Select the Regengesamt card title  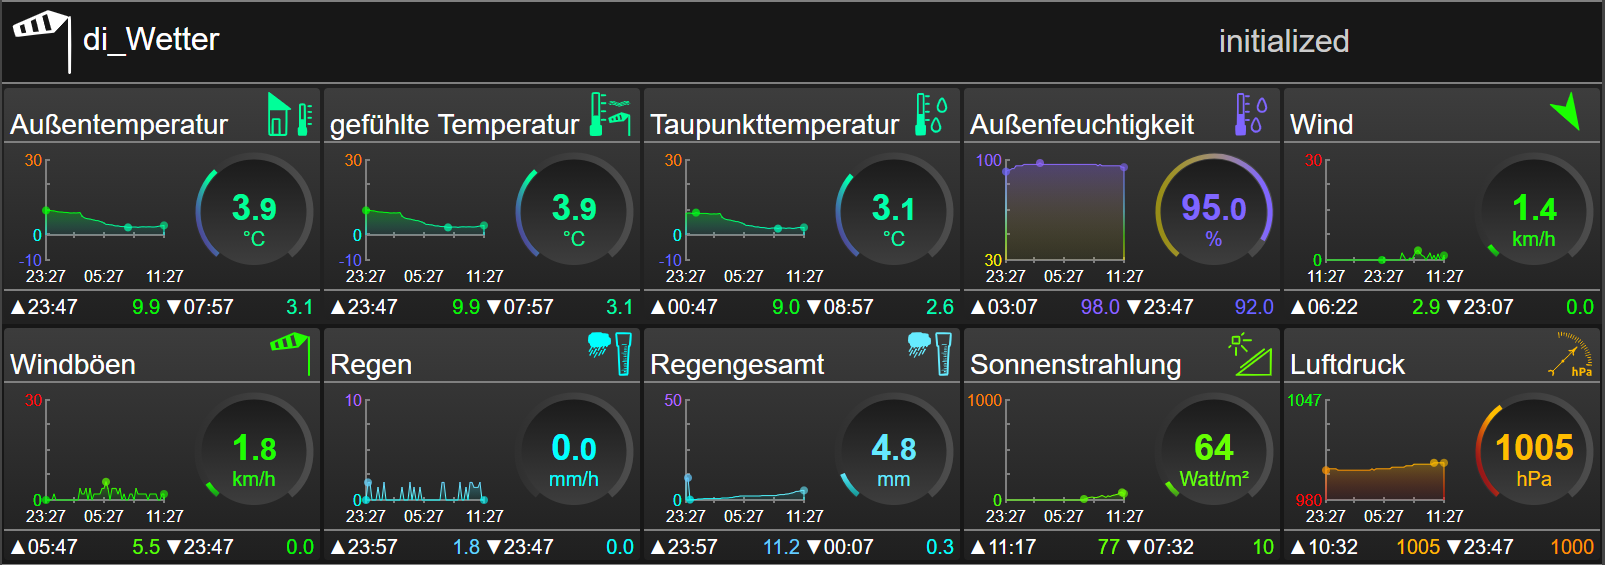click(x=737, y=364)
